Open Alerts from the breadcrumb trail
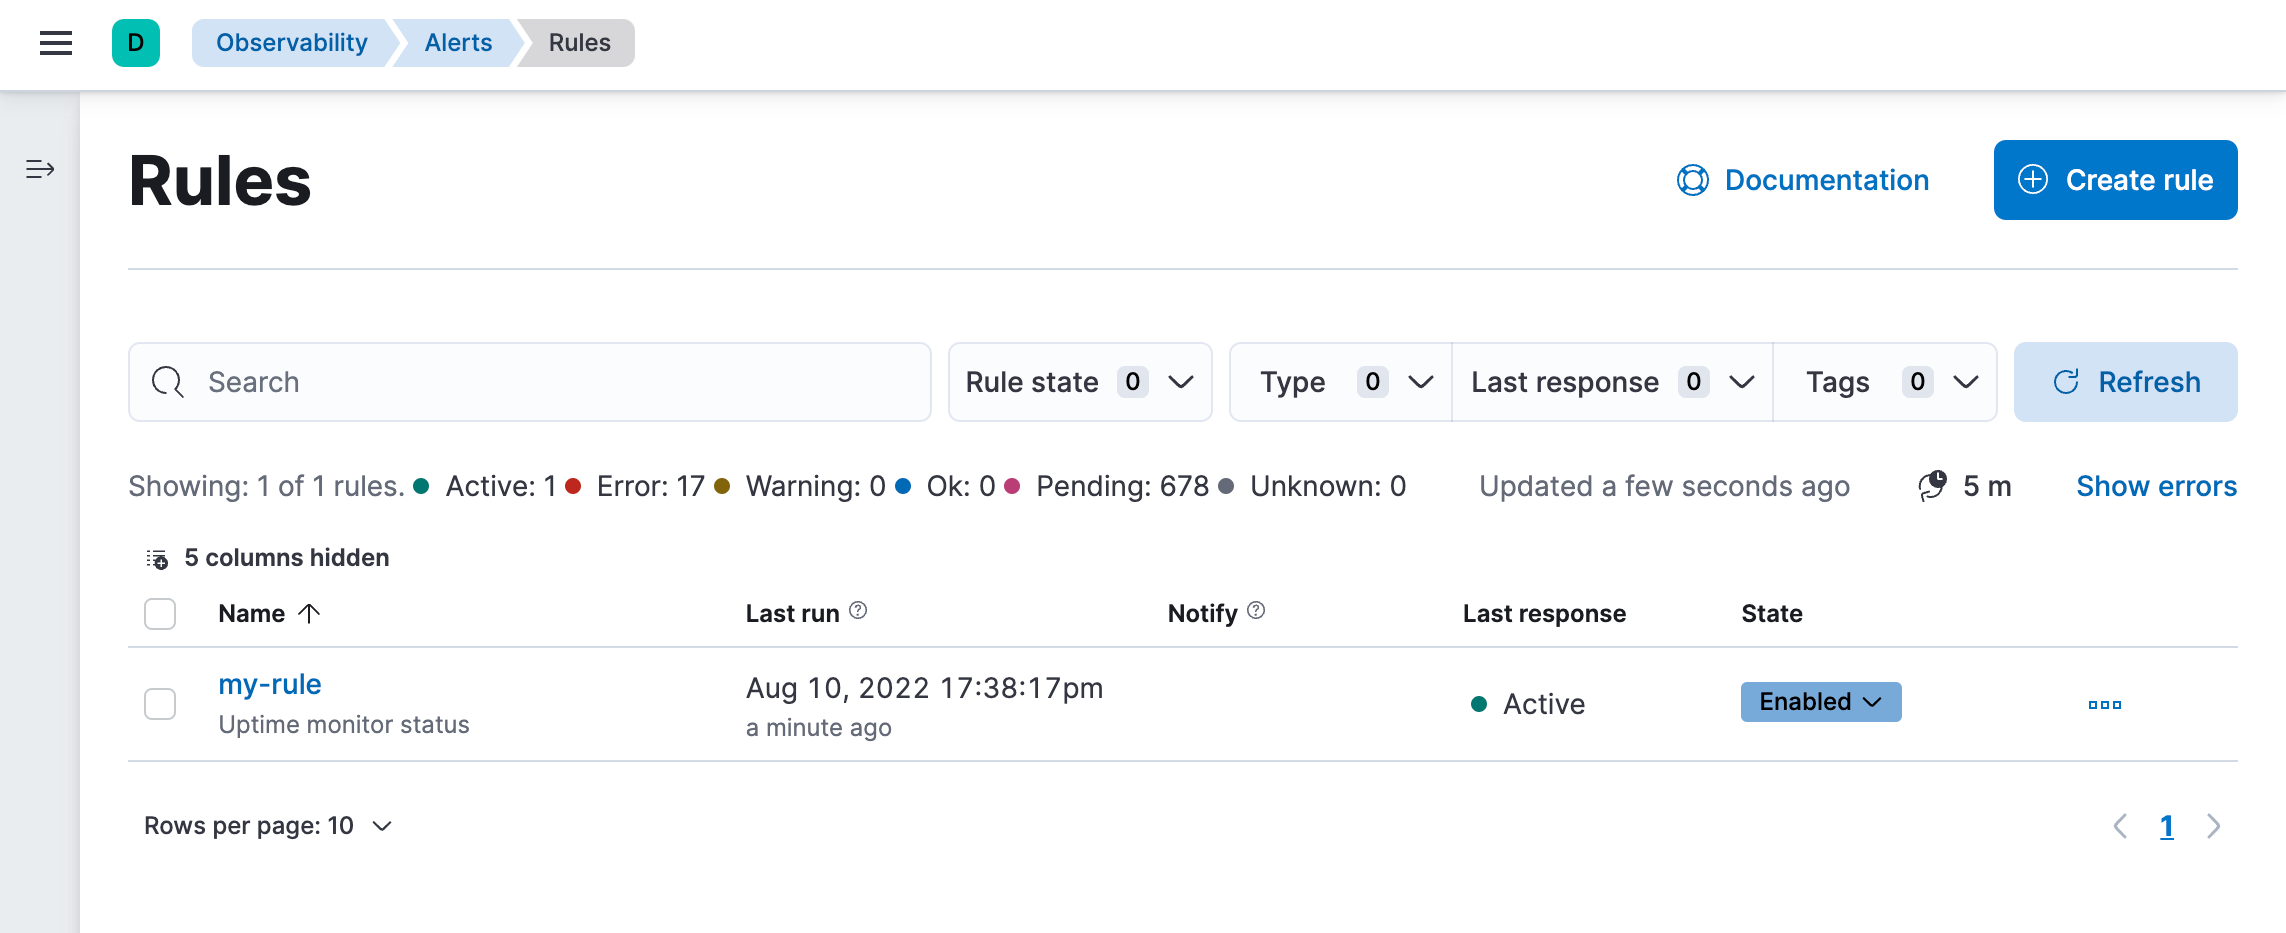This screenshot has width=2286, height=933. tap(458, 42)
